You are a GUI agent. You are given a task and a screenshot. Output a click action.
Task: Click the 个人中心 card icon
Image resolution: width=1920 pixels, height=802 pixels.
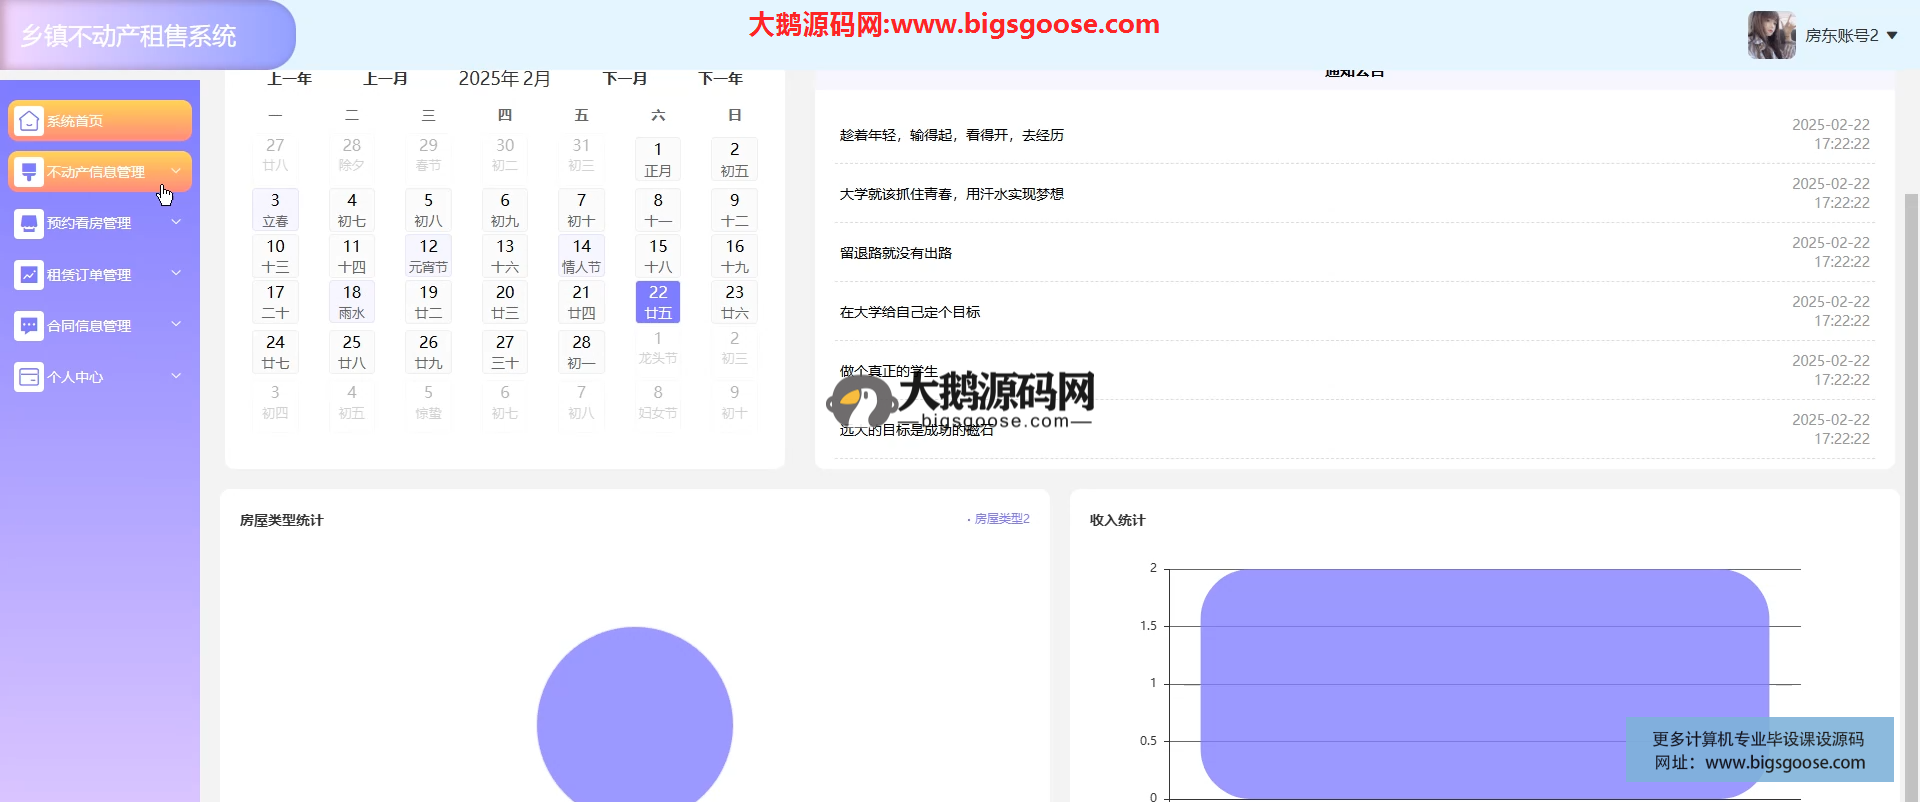point(29,377)
